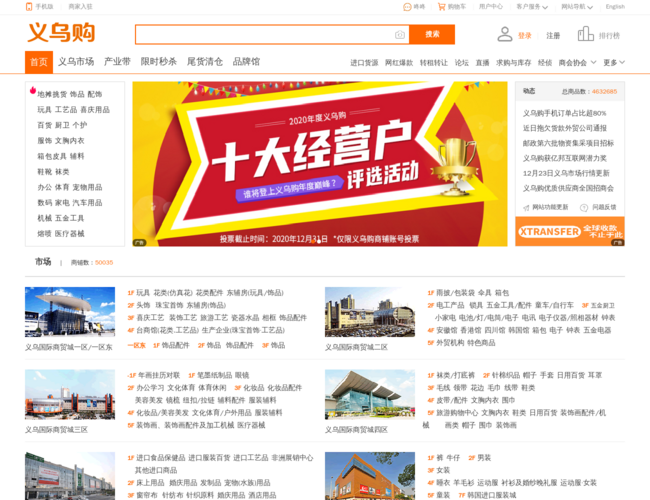
Task: Select category 玩具 工艺品 喜庆用品
Action: pos(73,110)
